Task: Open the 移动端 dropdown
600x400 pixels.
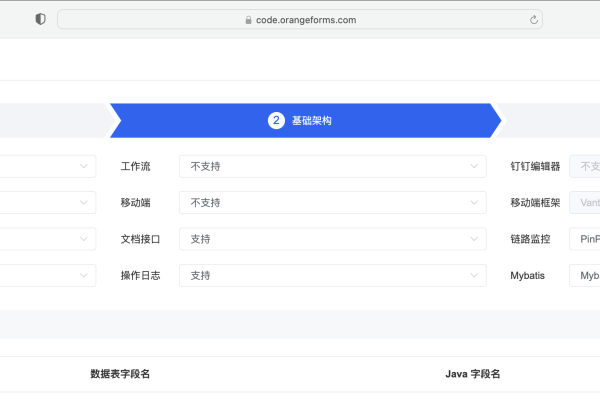Action: pos(333,203)
